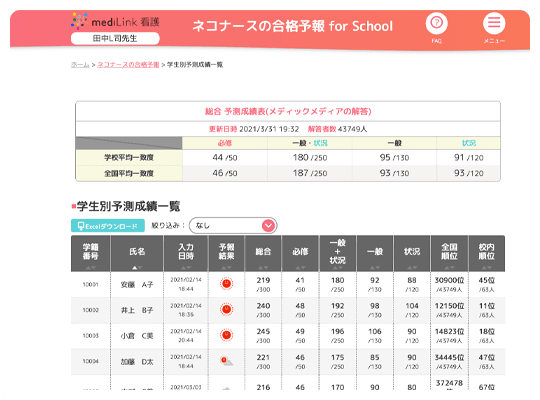Click school rank 18位

(x=486, y=331)
